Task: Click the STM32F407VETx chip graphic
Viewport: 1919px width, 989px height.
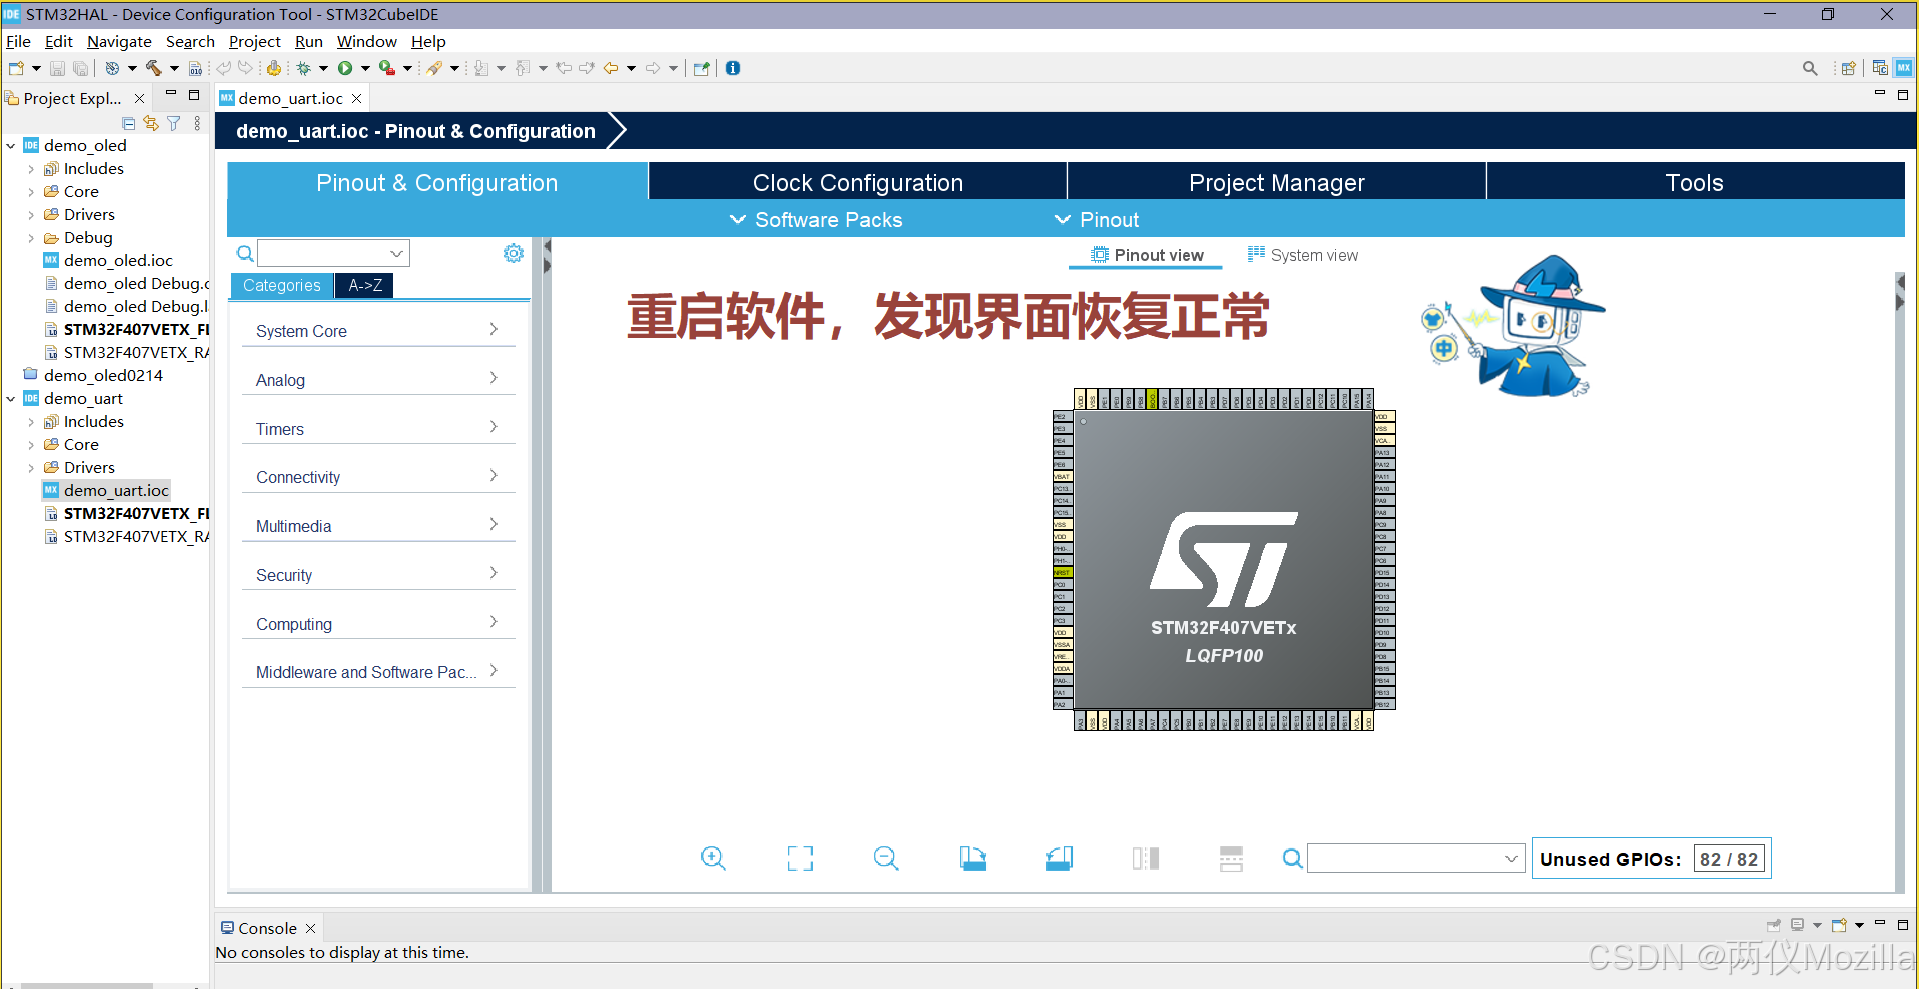Action: tap(1224, 560)
